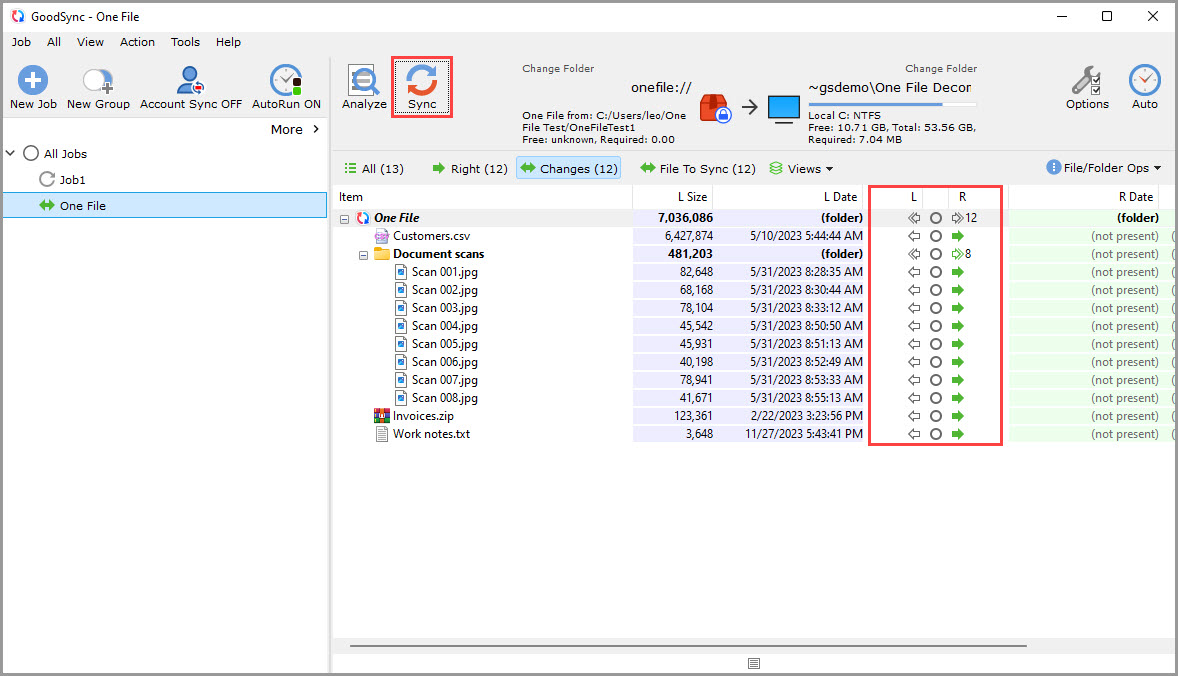Screen dimensions: 1178x676
Task: Open the View menu
Action: tap(90, 42)
